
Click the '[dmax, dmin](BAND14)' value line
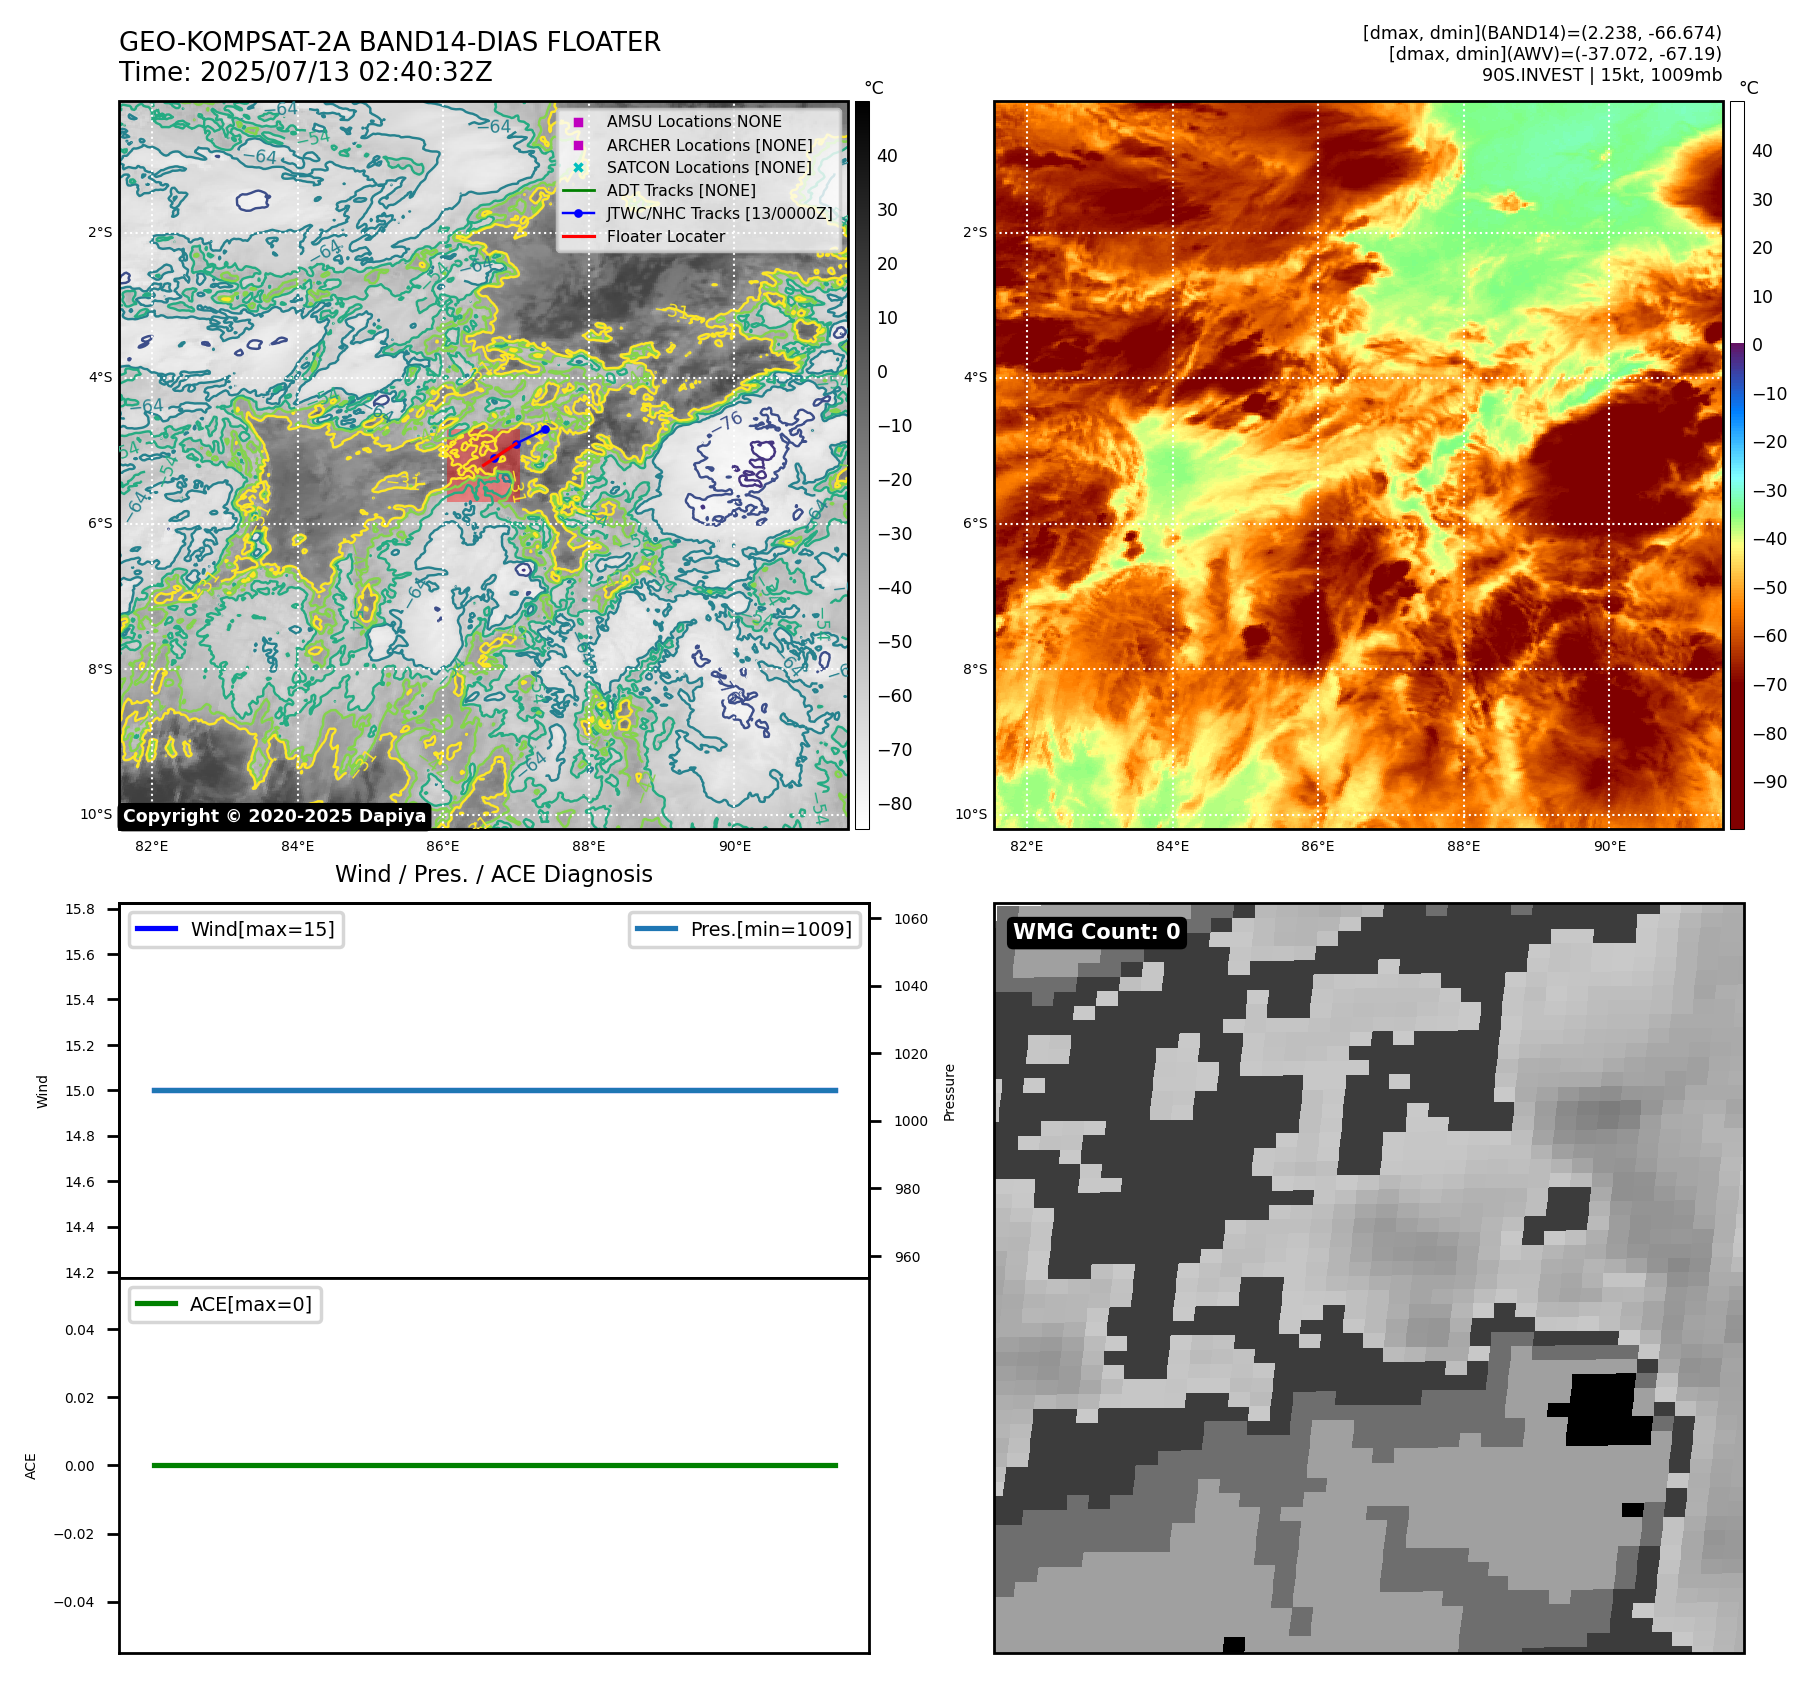pos(1542,33)
